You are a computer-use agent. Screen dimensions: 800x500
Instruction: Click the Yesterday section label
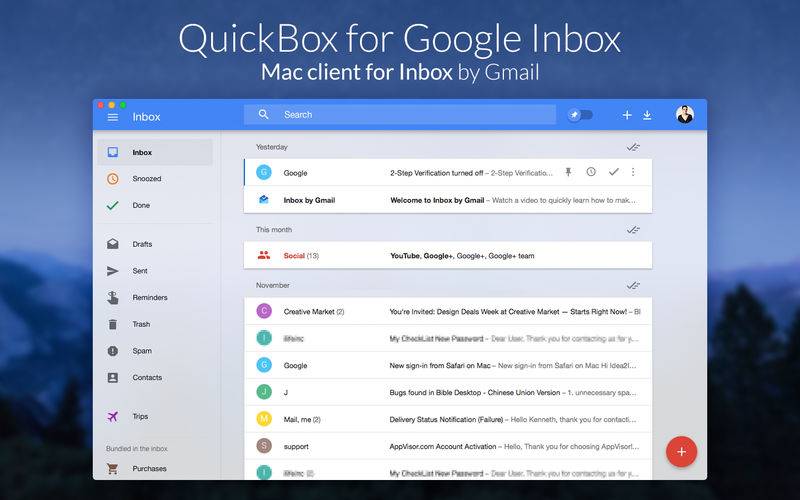(271, 147)
